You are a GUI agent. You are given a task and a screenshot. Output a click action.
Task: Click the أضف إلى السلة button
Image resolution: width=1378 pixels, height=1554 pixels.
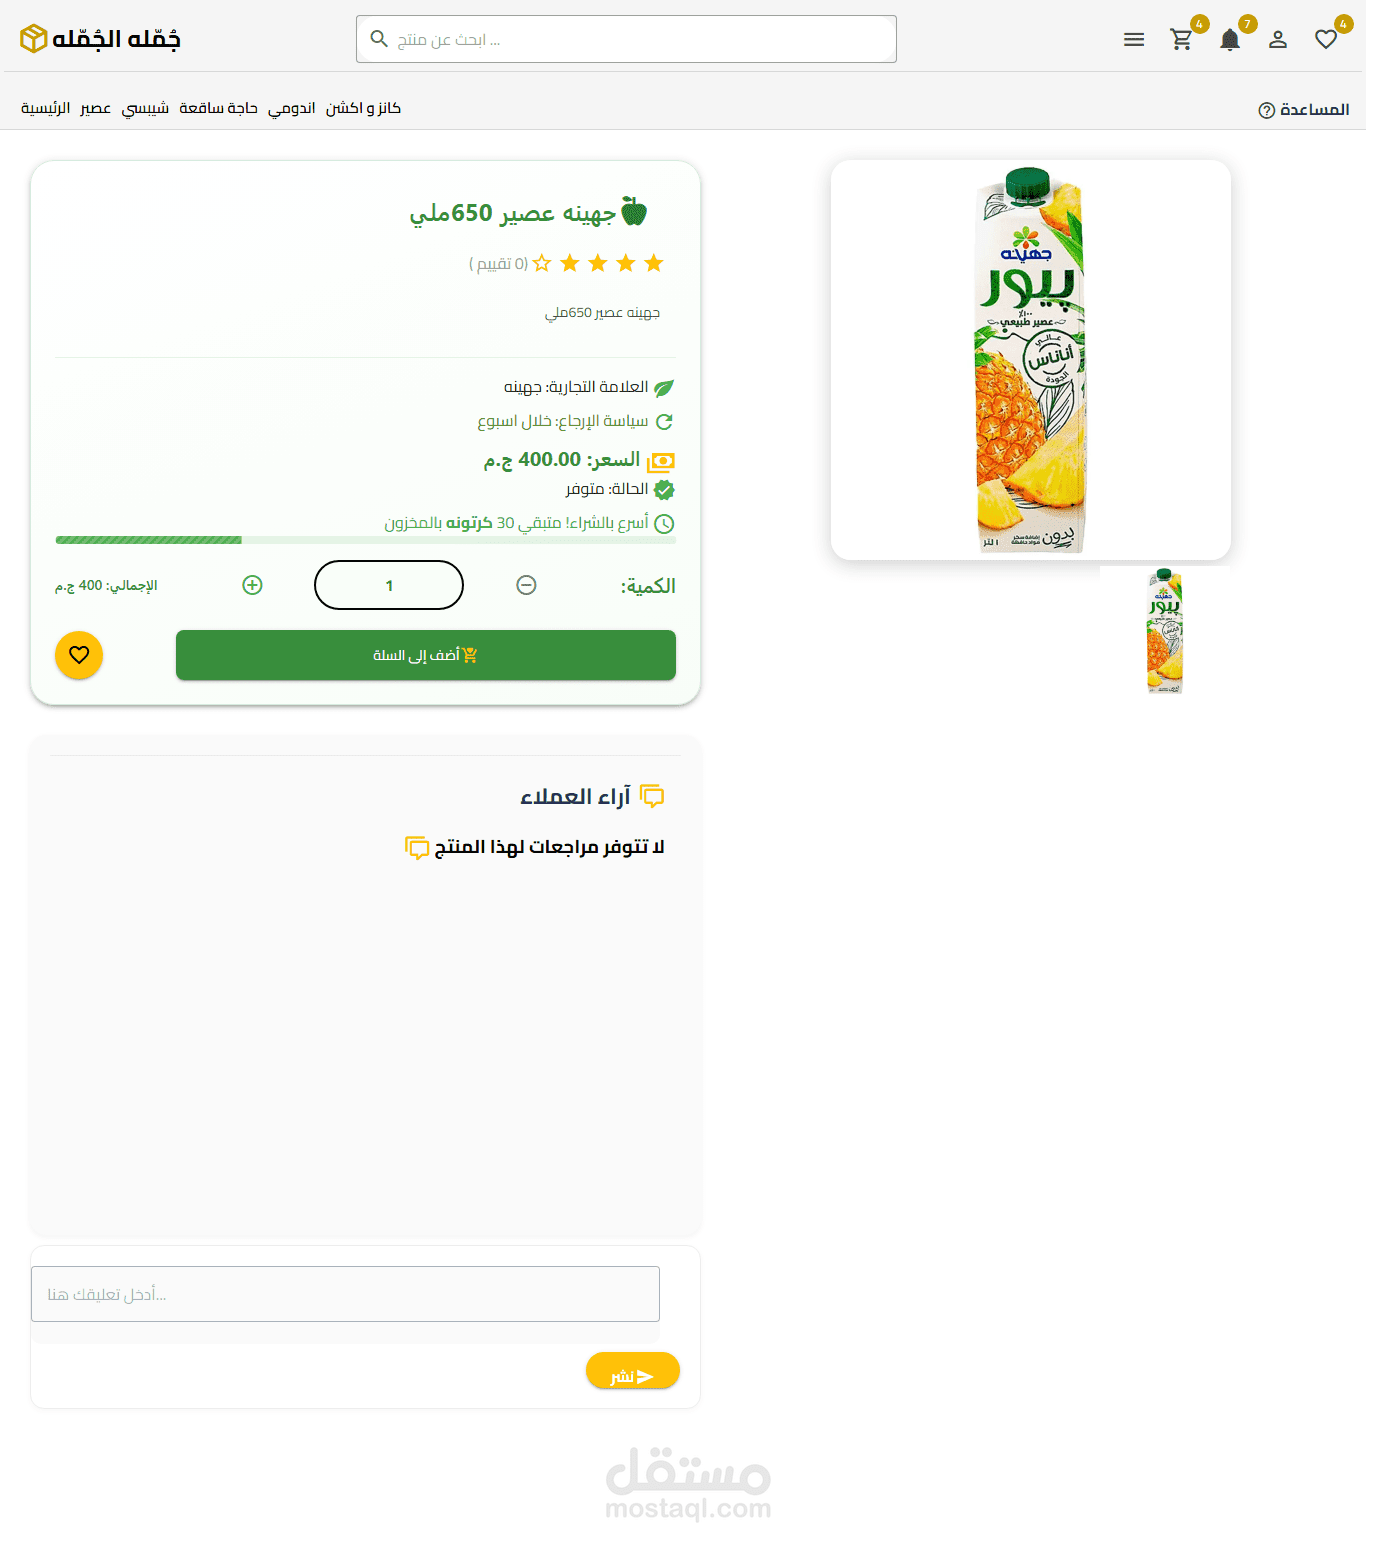[x=426, y=655]
